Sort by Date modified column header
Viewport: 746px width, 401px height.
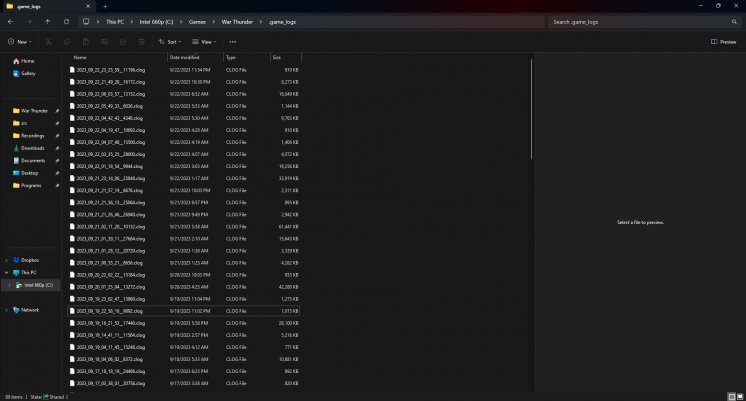tap(185, 57)
